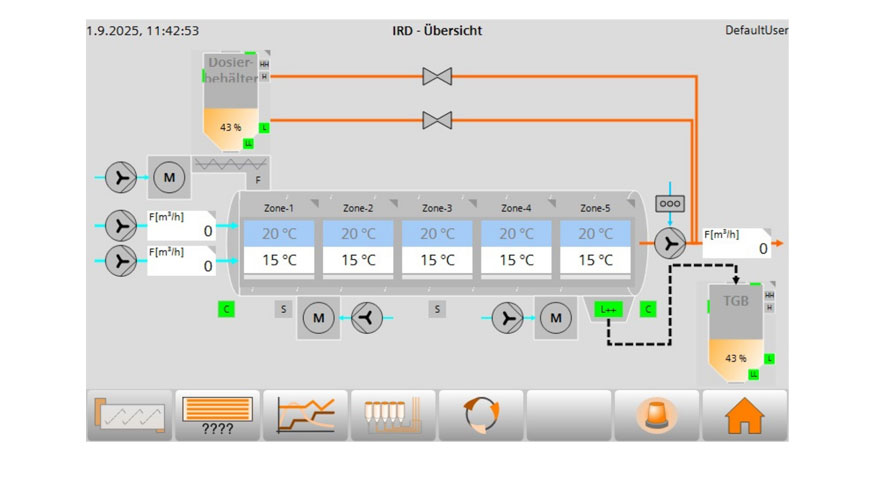Click the green L indicator on Dosierbehälter
Viewport: 875px width, 500px height.
click(x=265, y=128)
